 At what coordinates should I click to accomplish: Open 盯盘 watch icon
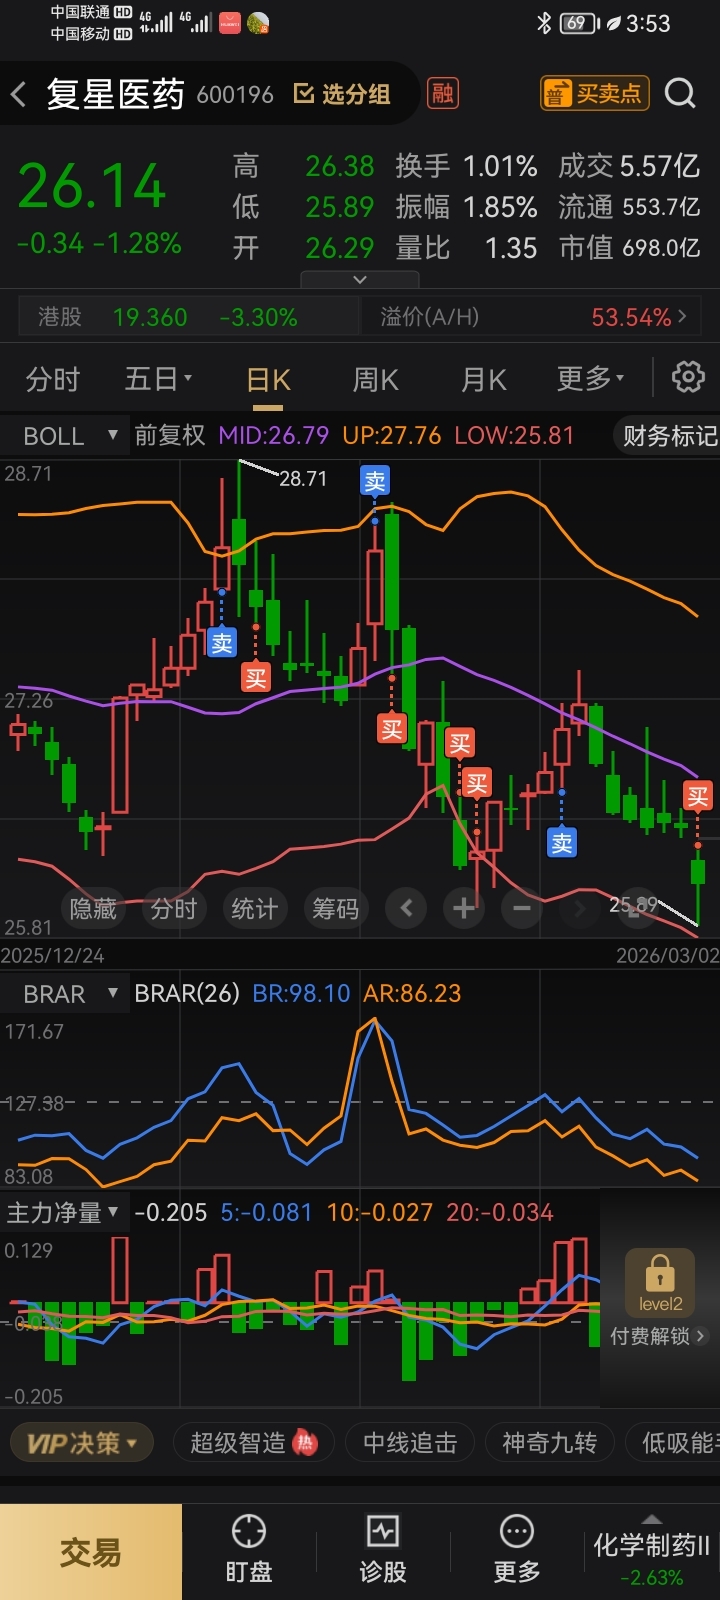[x=248, y=1549]
